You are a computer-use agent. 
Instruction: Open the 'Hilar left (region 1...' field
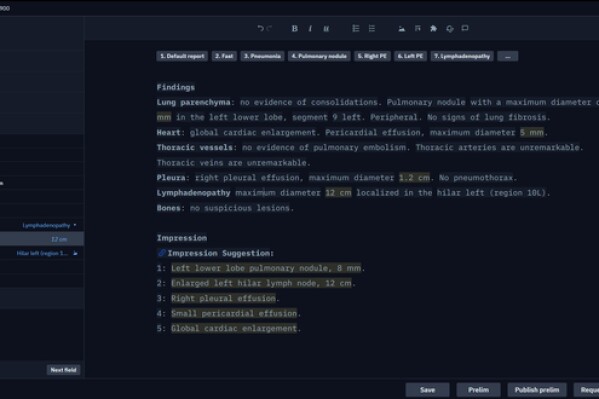pyautogui.click(x=42, y=253)
